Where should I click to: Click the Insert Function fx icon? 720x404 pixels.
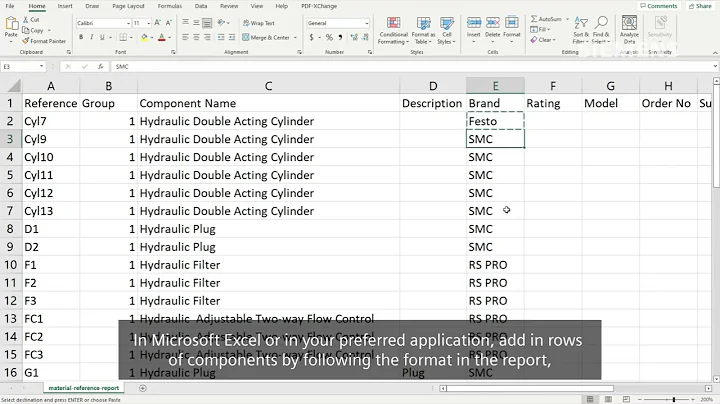pos(100,67)
